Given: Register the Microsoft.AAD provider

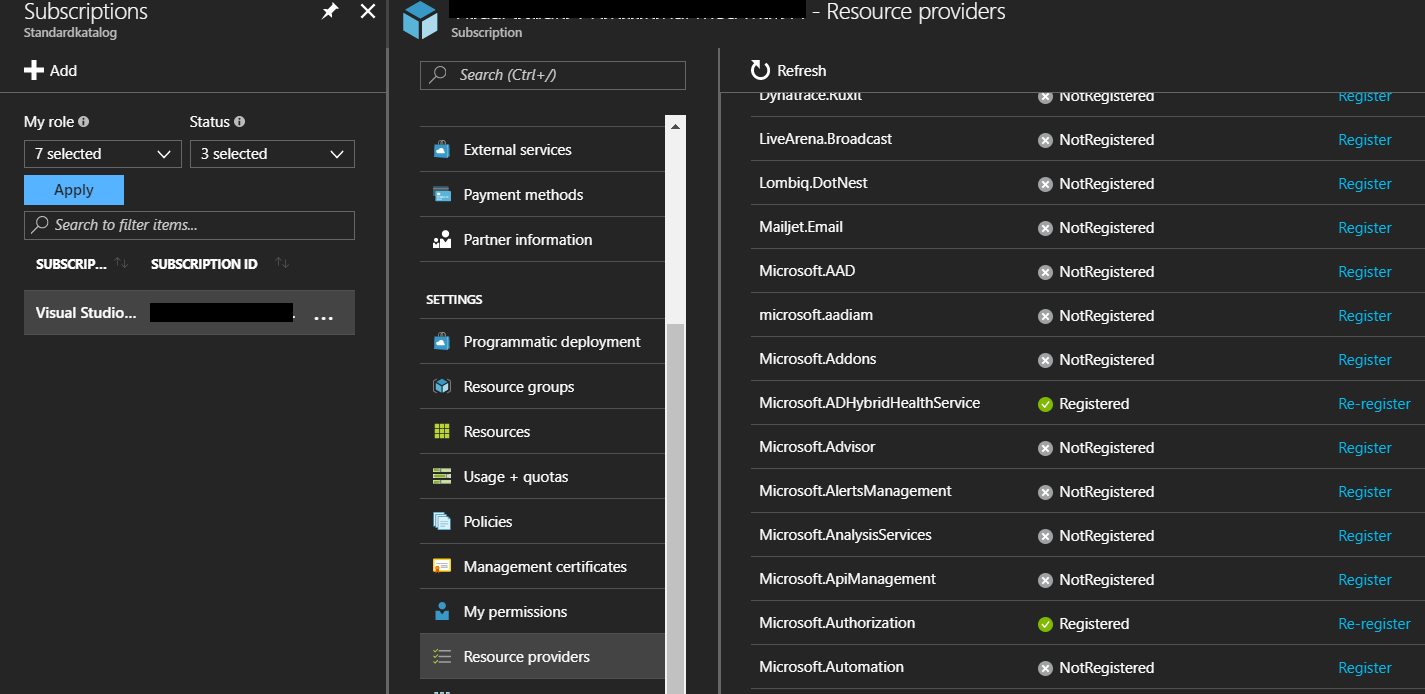Looking at the screenshot, I should [1365, 272].
